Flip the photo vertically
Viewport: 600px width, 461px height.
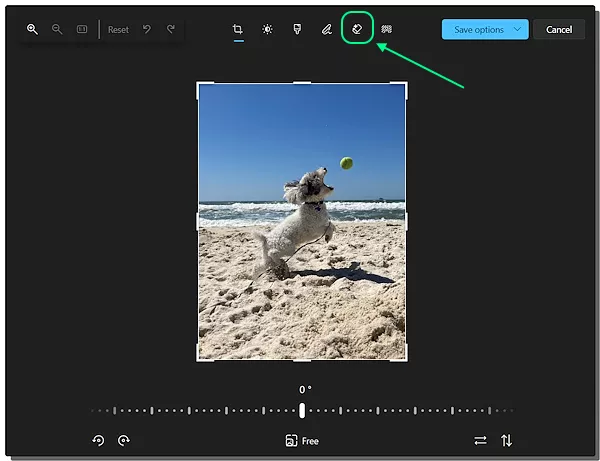(506, 441)
